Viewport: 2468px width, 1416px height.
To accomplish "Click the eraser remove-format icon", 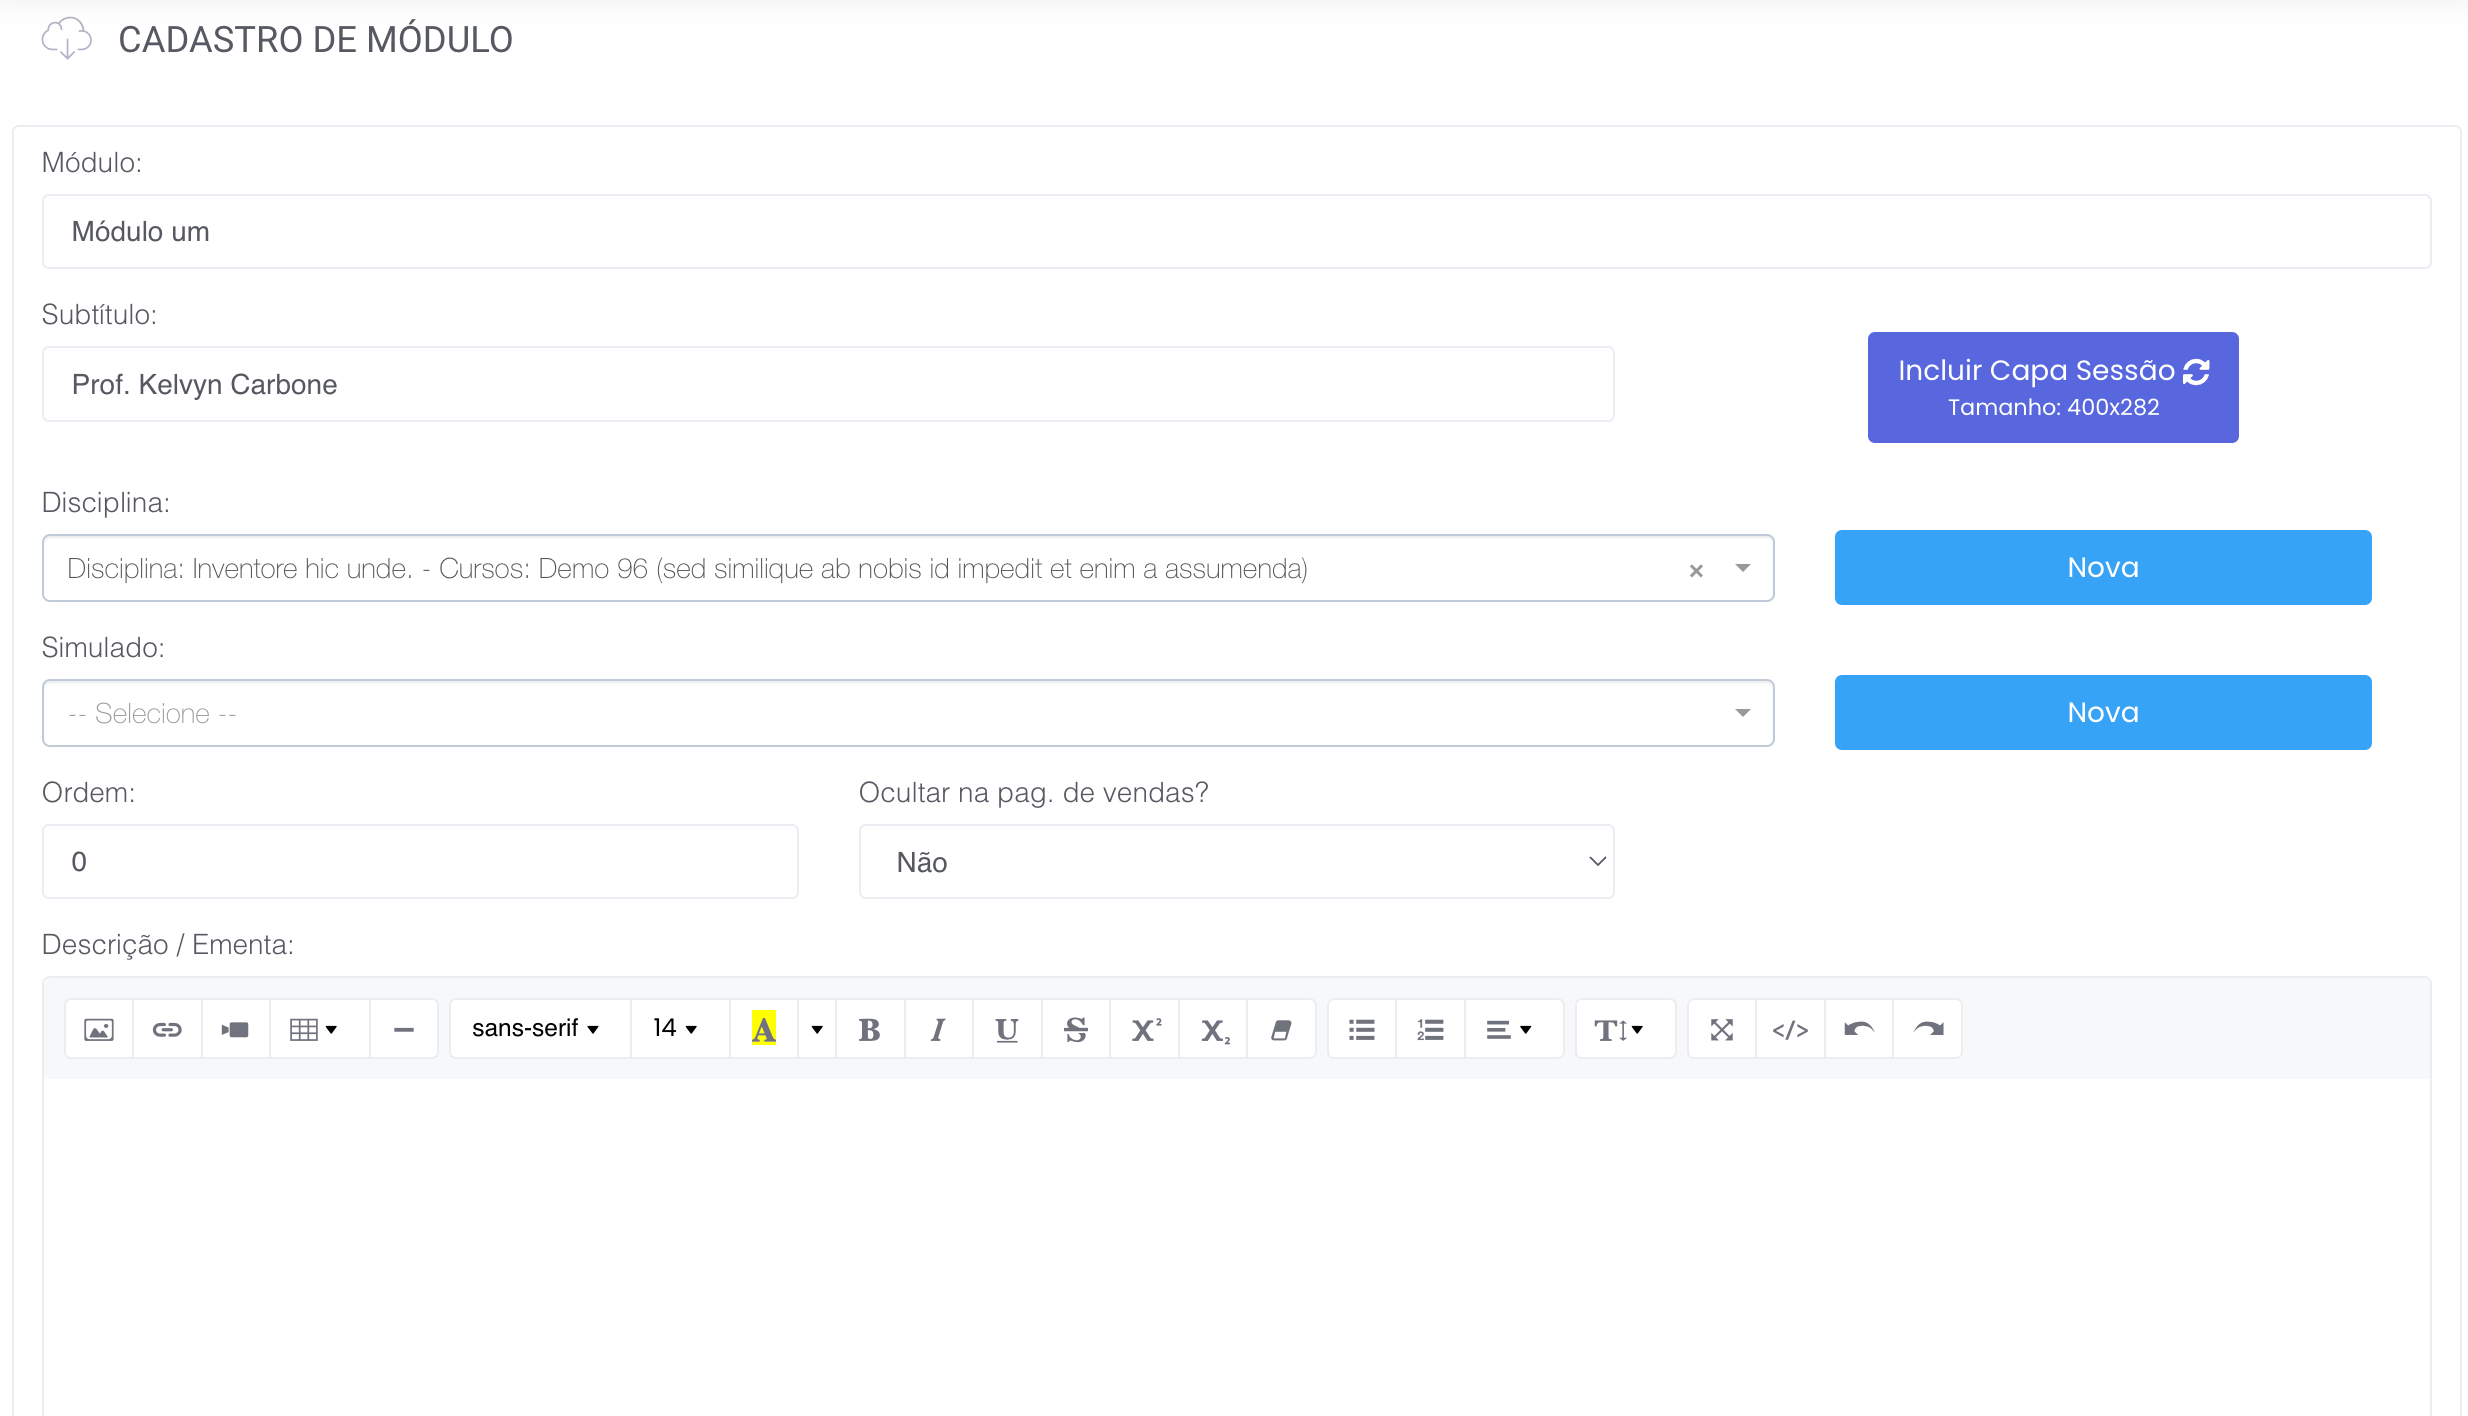I will coord(1280,1029).
